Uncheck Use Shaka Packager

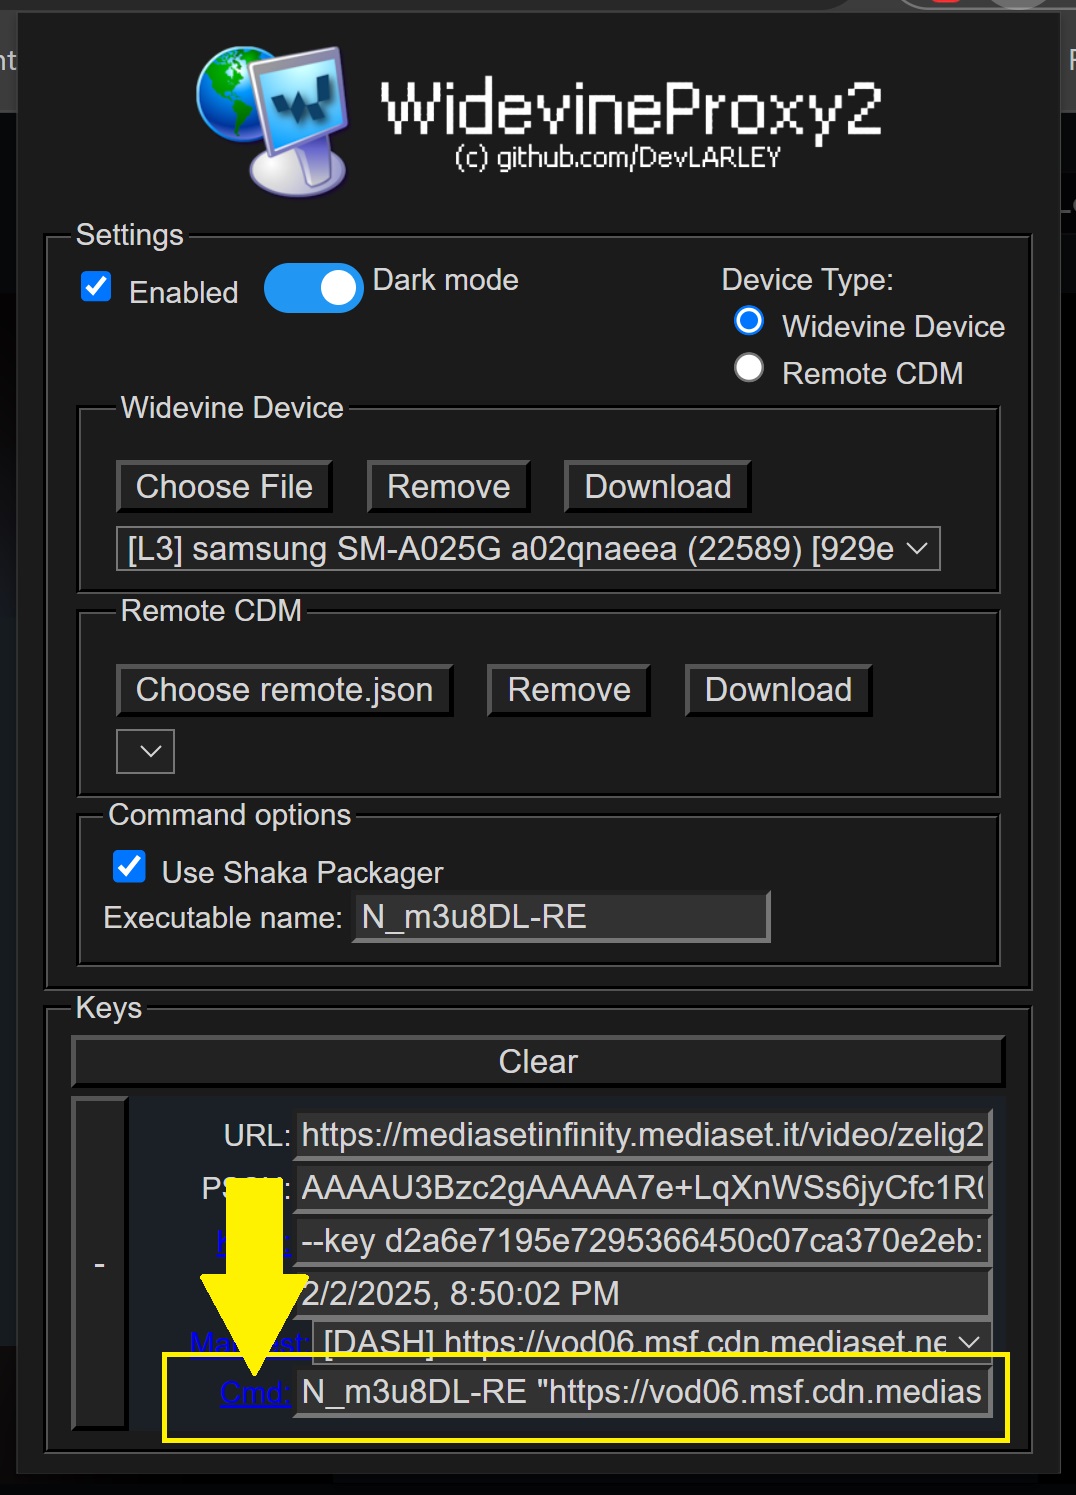130,867
